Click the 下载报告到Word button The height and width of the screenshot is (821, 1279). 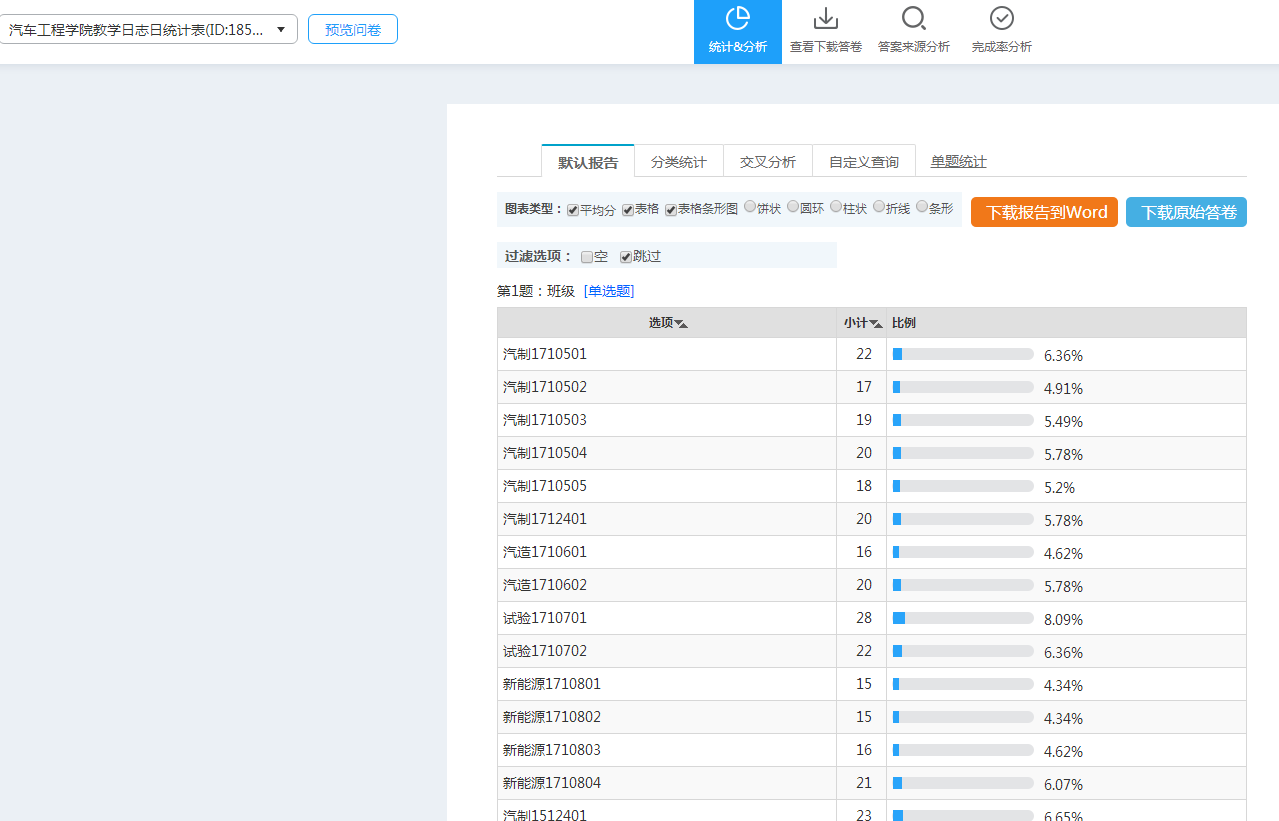[x=1044, y=212]
